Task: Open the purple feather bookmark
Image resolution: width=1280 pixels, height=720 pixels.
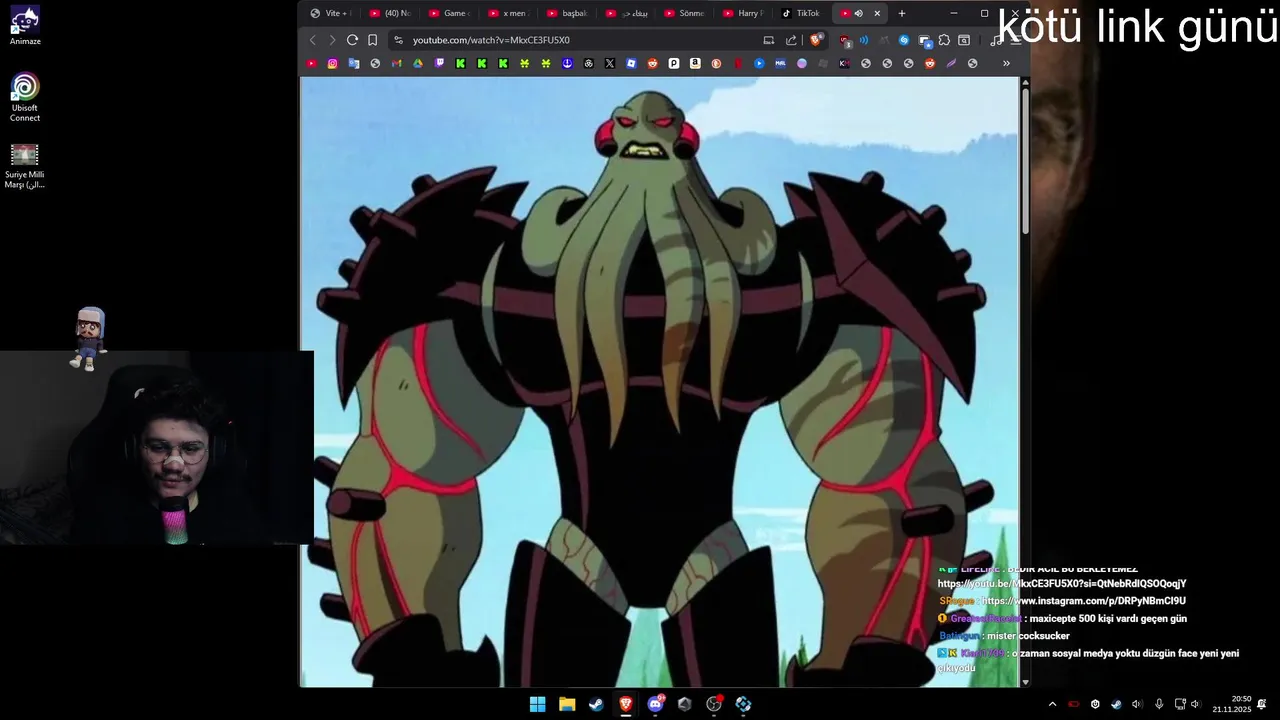Action: click(951, 63)
